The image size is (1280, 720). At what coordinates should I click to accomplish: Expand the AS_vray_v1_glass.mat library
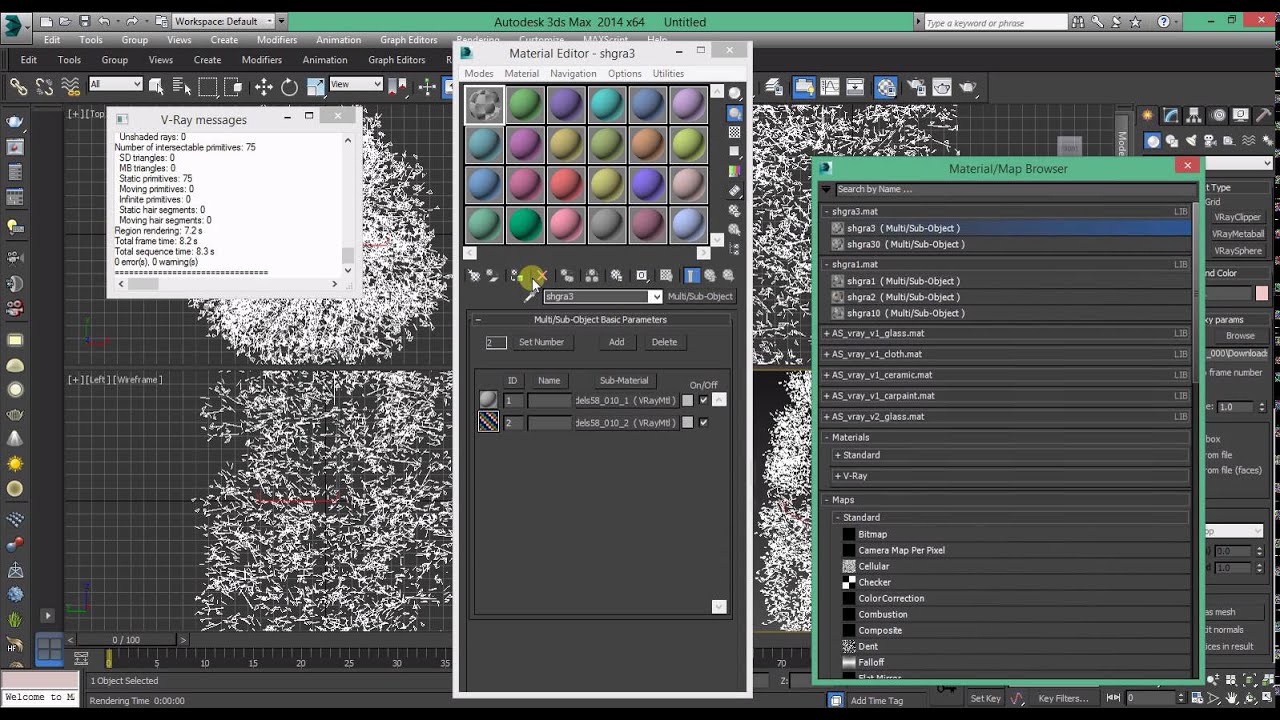tap(827, 333)
